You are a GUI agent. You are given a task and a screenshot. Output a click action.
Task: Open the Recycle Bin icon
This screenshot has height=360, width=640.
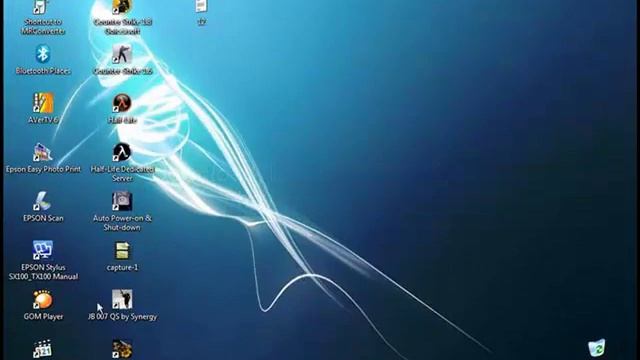click(x=597, y=348)
